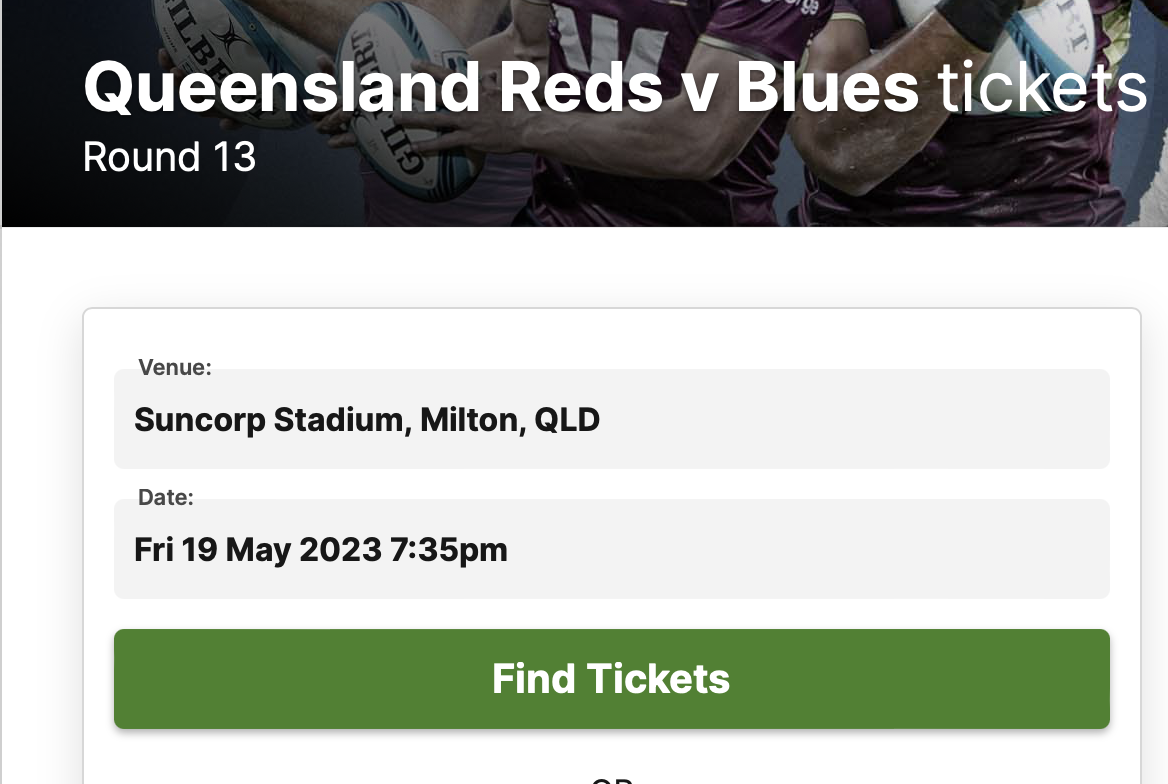This screenshot has width=1168, height=784.
Task: Click the Queensland Reds v Blues heading
Action: point(615,87)
